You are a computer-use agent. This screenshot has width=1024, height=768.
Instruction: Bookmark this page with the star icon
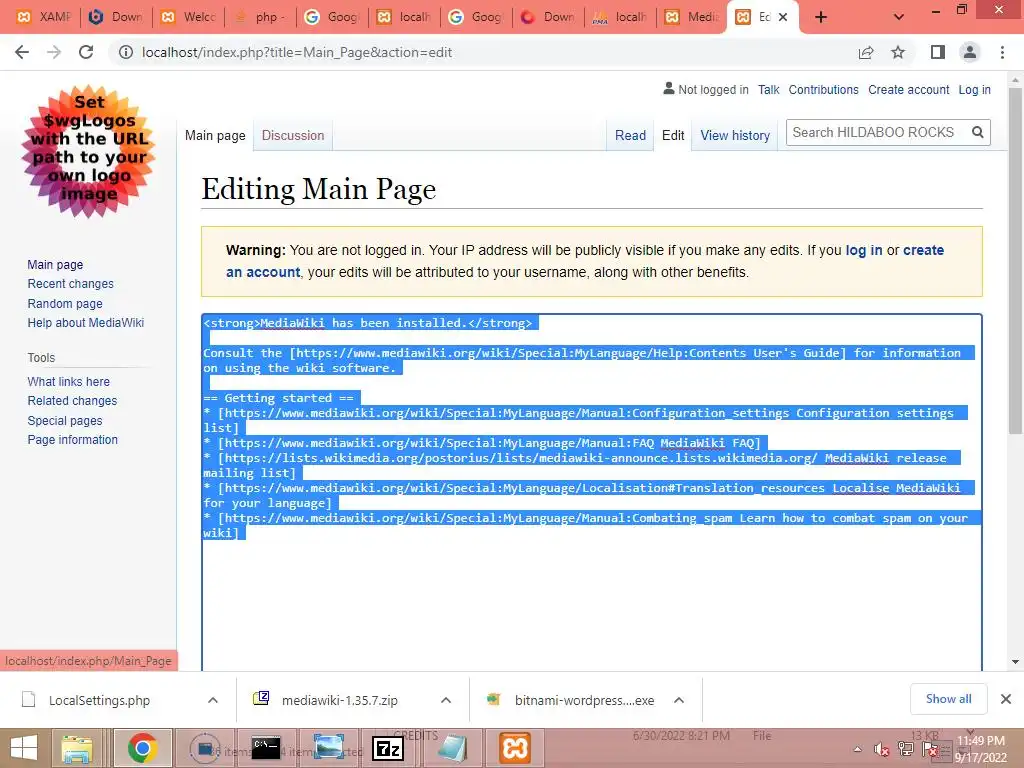pyautogui.click(x=899, y=52)
